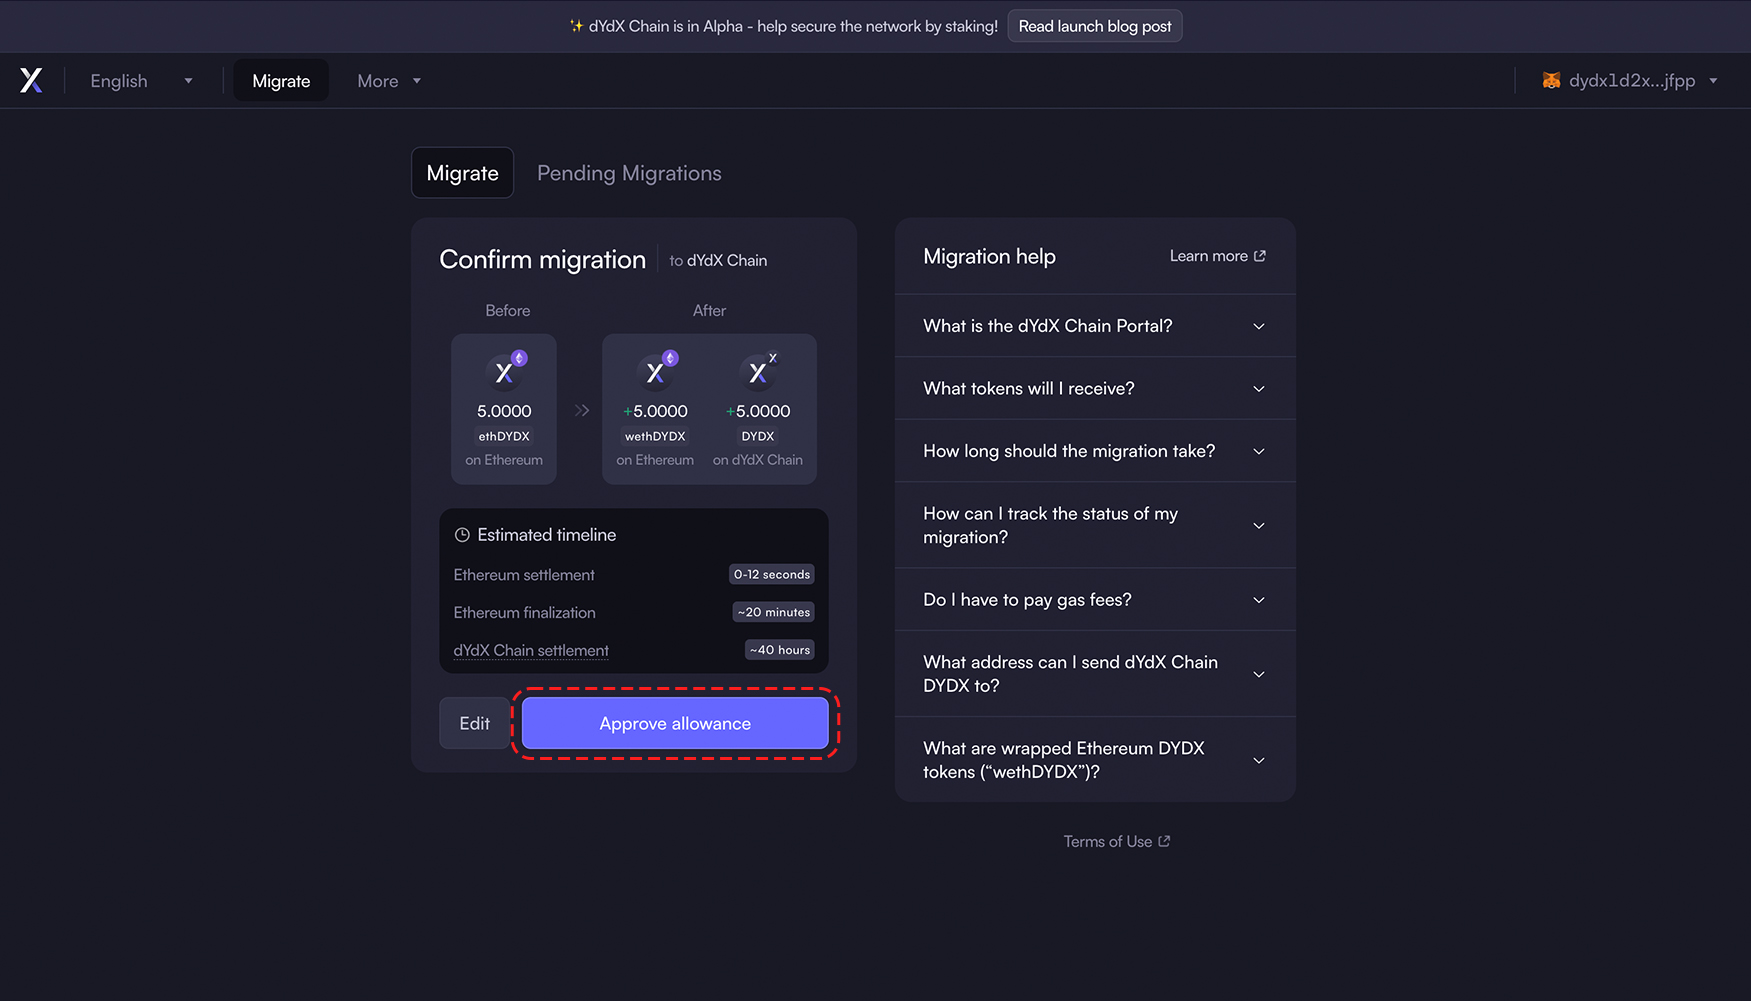1751x1001 pixels.
Task: Click the +5.0000 wethDYDX amount
Action: (x=656, y=411)
